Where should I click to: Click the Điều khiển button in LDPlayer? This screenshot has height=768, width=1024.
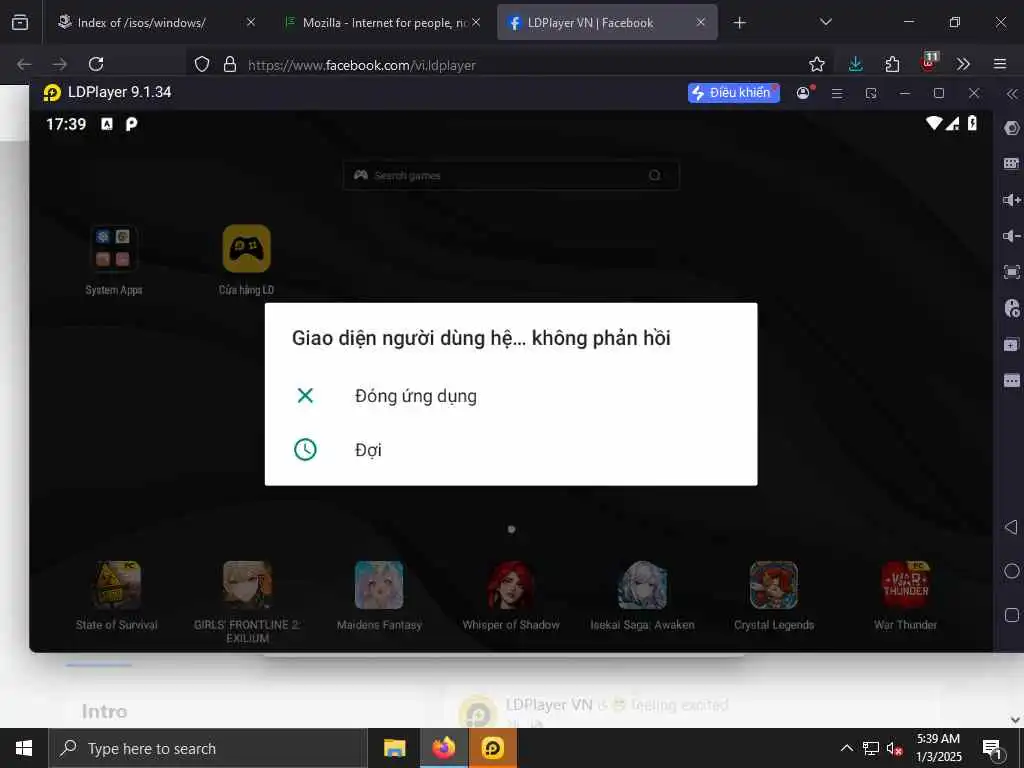tap(733, 93)
